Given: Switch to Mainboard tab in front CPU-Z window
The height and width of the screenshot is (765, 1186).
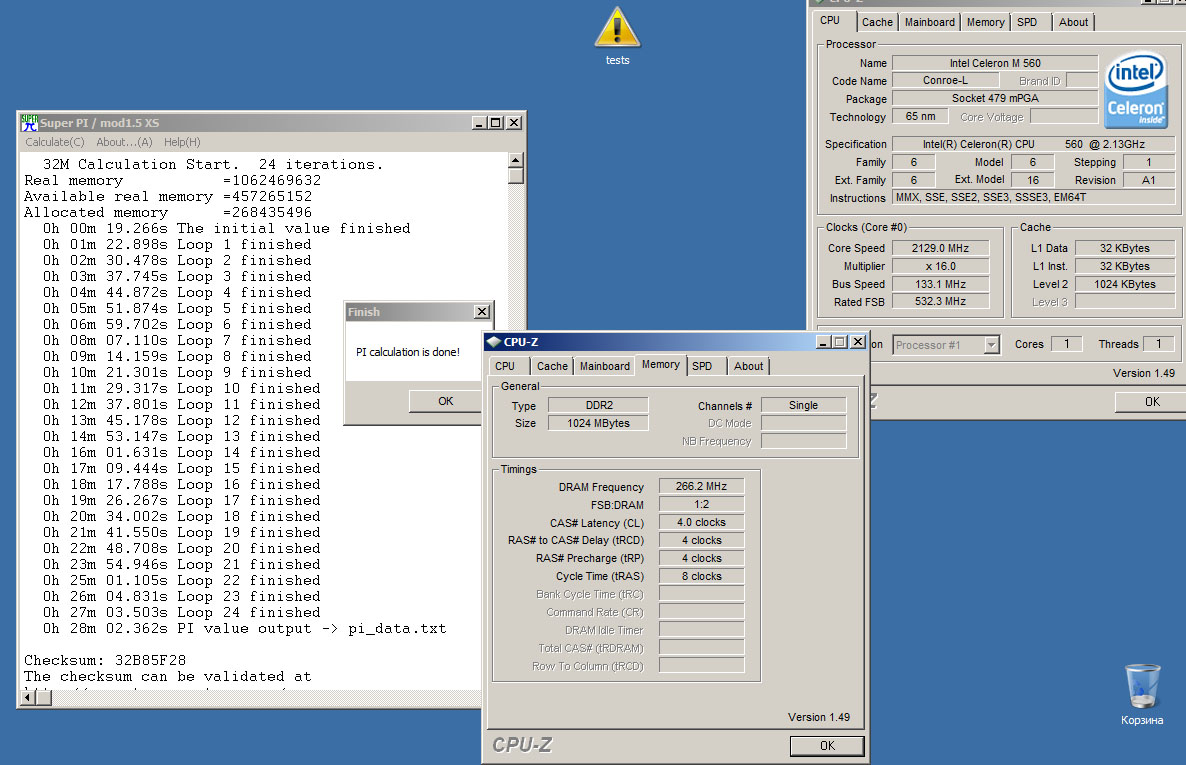Looking at the screenshot, I should point(604,366).
